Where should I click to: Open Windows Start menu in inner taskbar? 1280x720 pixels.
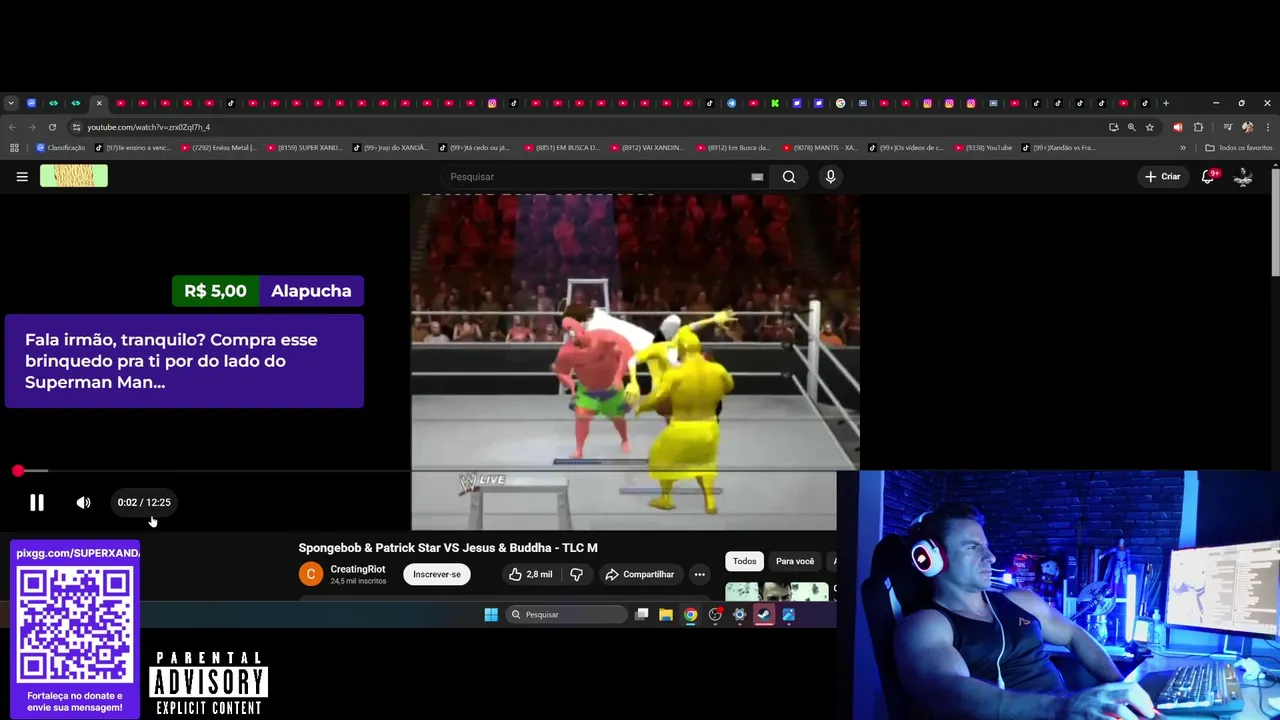[x=491, y=615]
